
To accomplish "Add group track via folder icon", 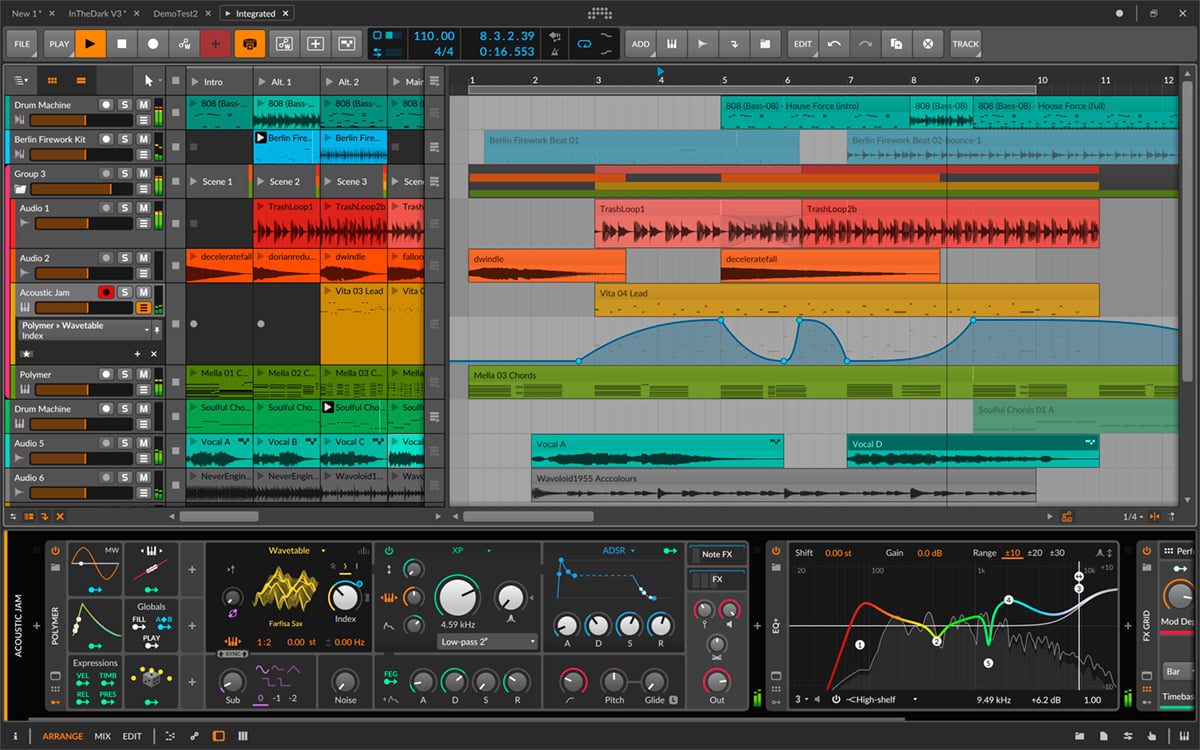I will [765, 44].
